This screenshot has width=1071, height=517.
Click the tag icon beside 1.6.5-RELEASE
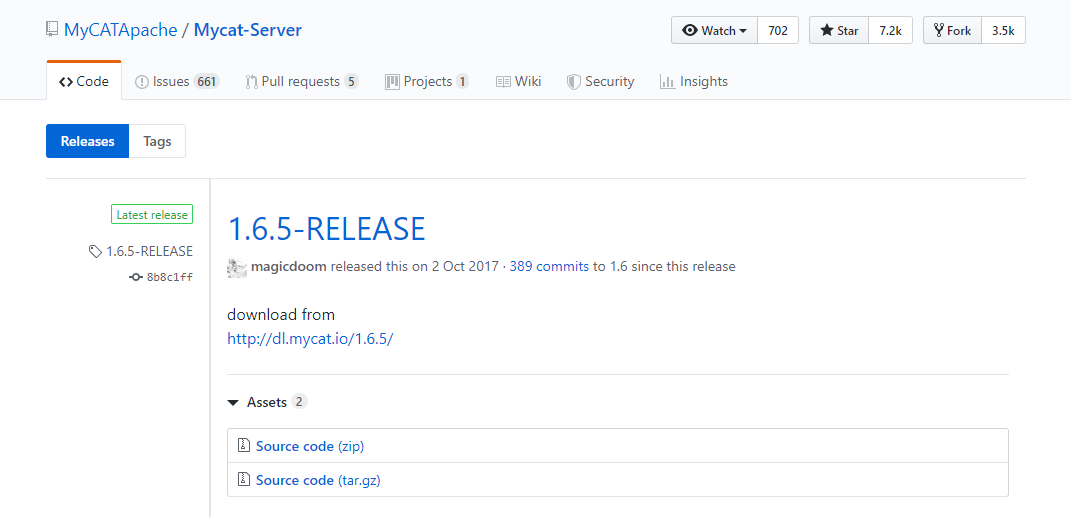[95, 252]
